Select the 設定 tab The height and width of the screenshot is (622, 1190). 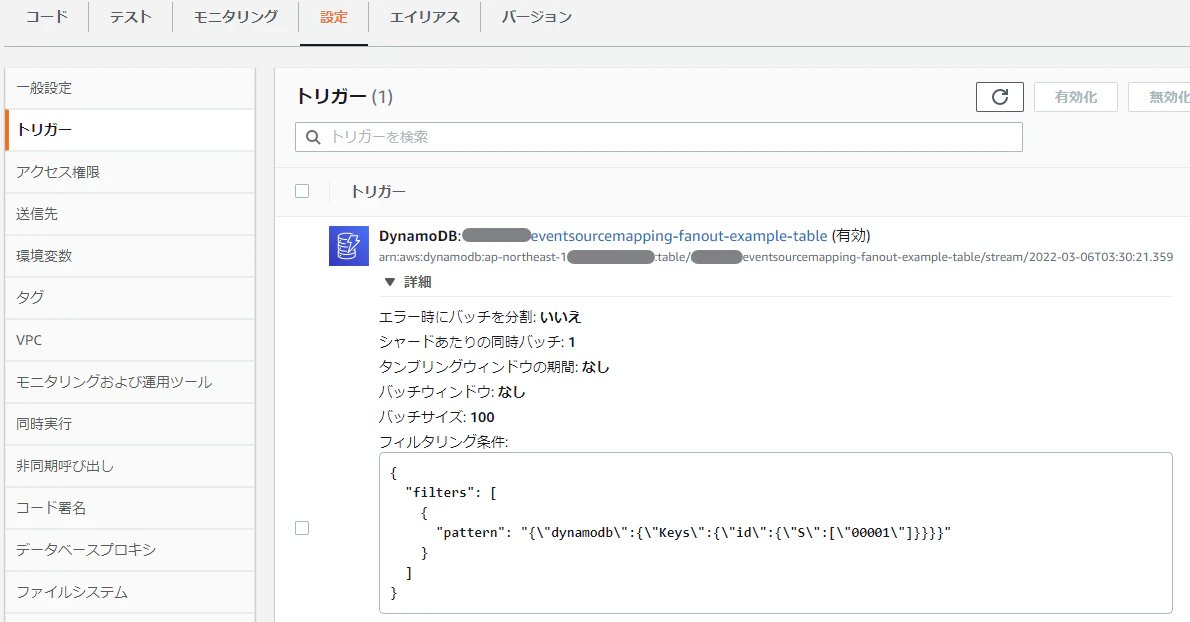tap(334, 17)
